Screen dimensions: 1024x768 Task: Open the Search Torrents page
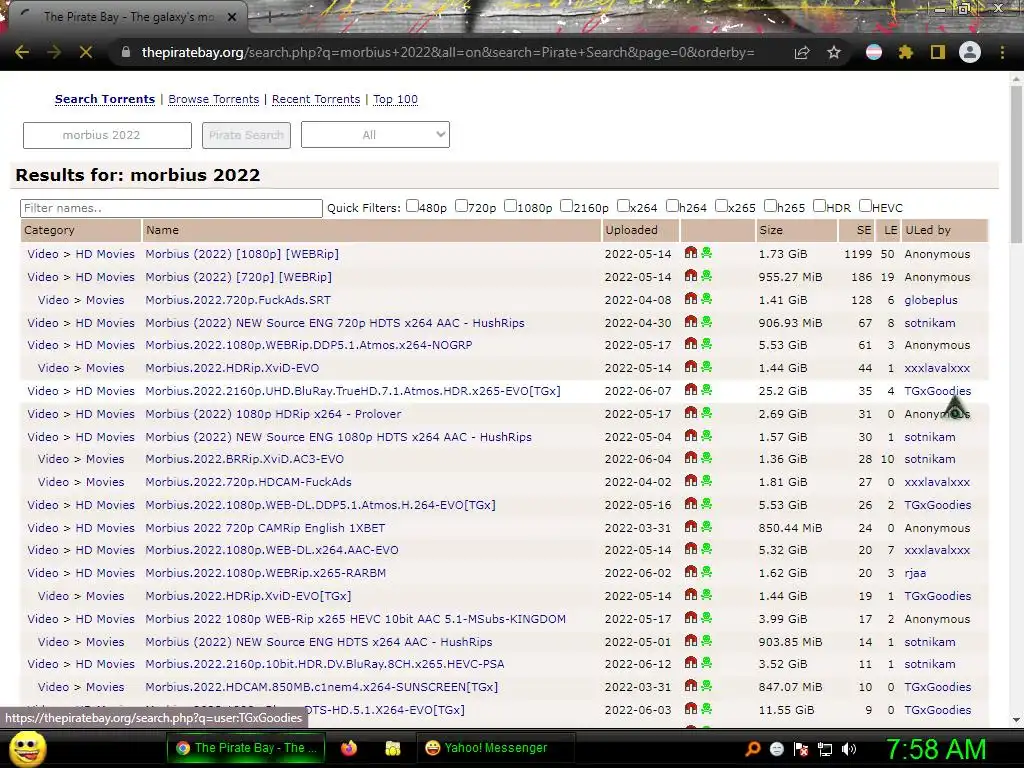[105, 99]
